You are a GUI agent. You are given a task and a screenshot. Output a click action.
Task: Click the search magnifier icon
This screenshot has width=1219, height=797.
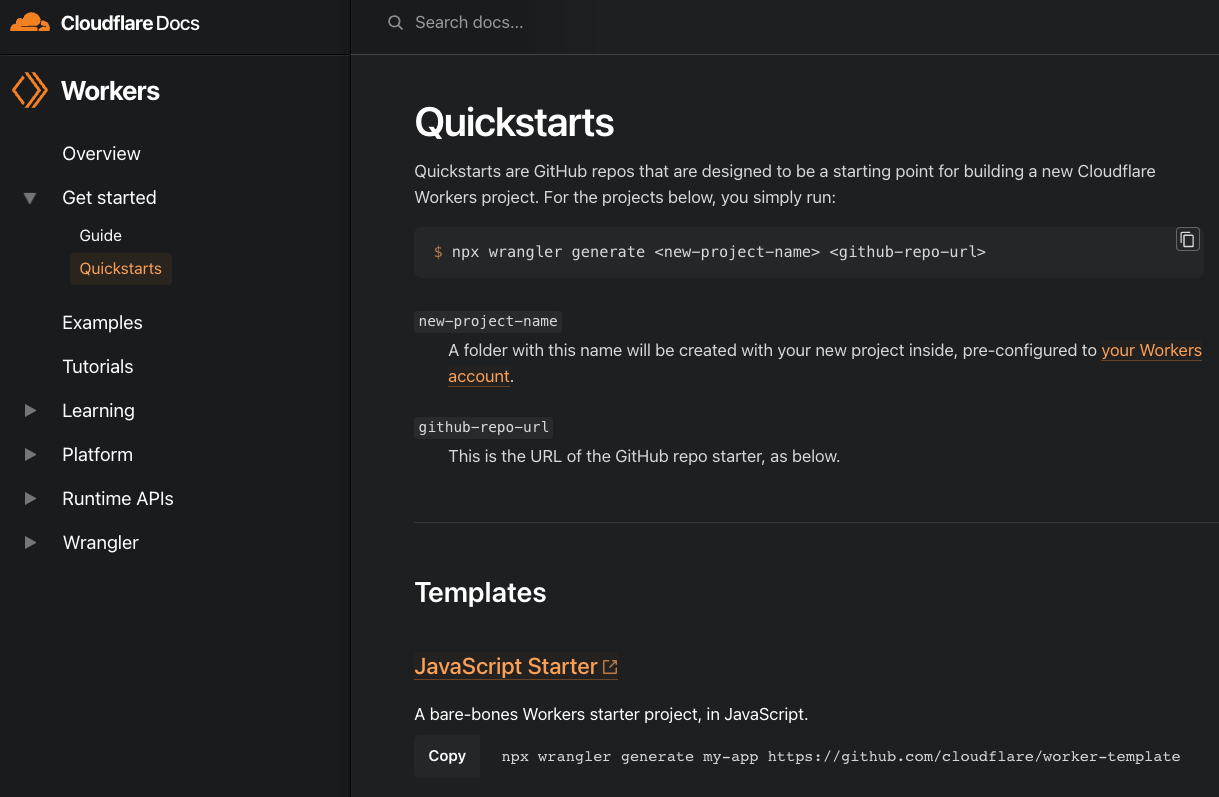395,22
